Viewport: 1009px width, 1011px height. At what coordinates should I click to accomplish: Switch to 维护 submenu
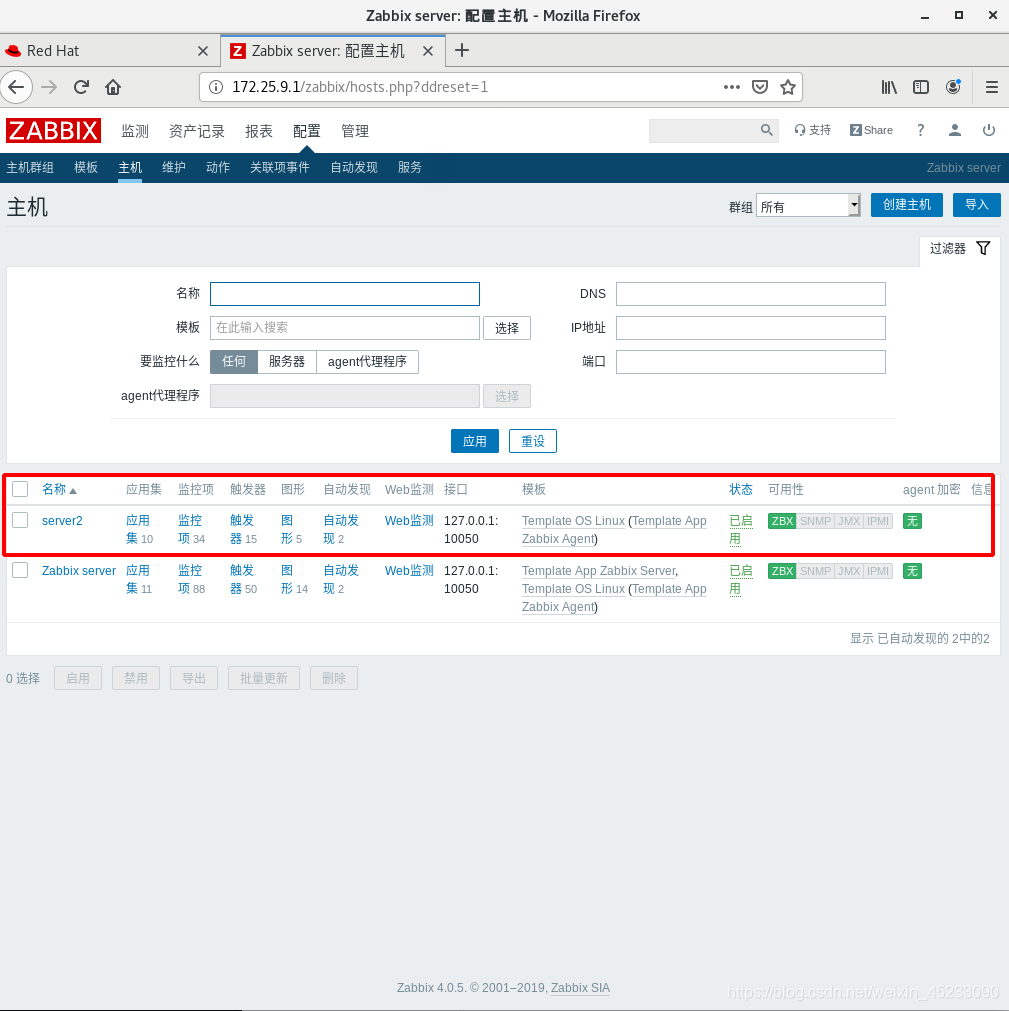point(173,168)
